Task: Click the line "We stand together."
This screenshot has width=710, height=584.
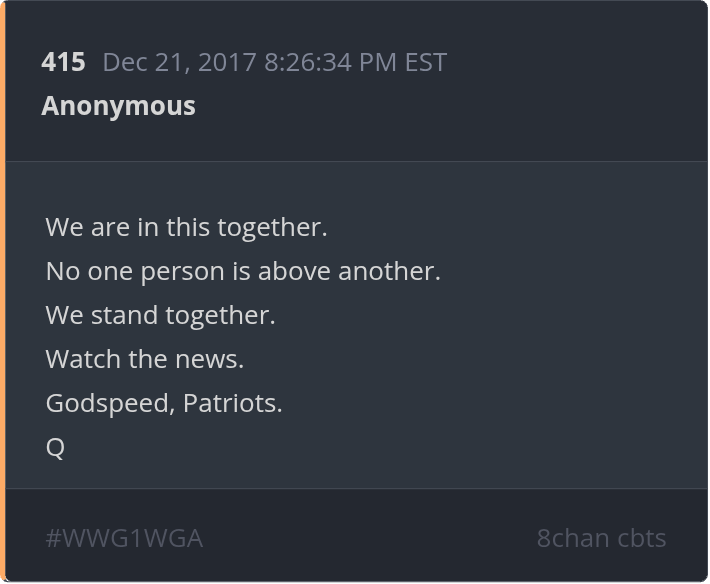Action: [160, 315]
